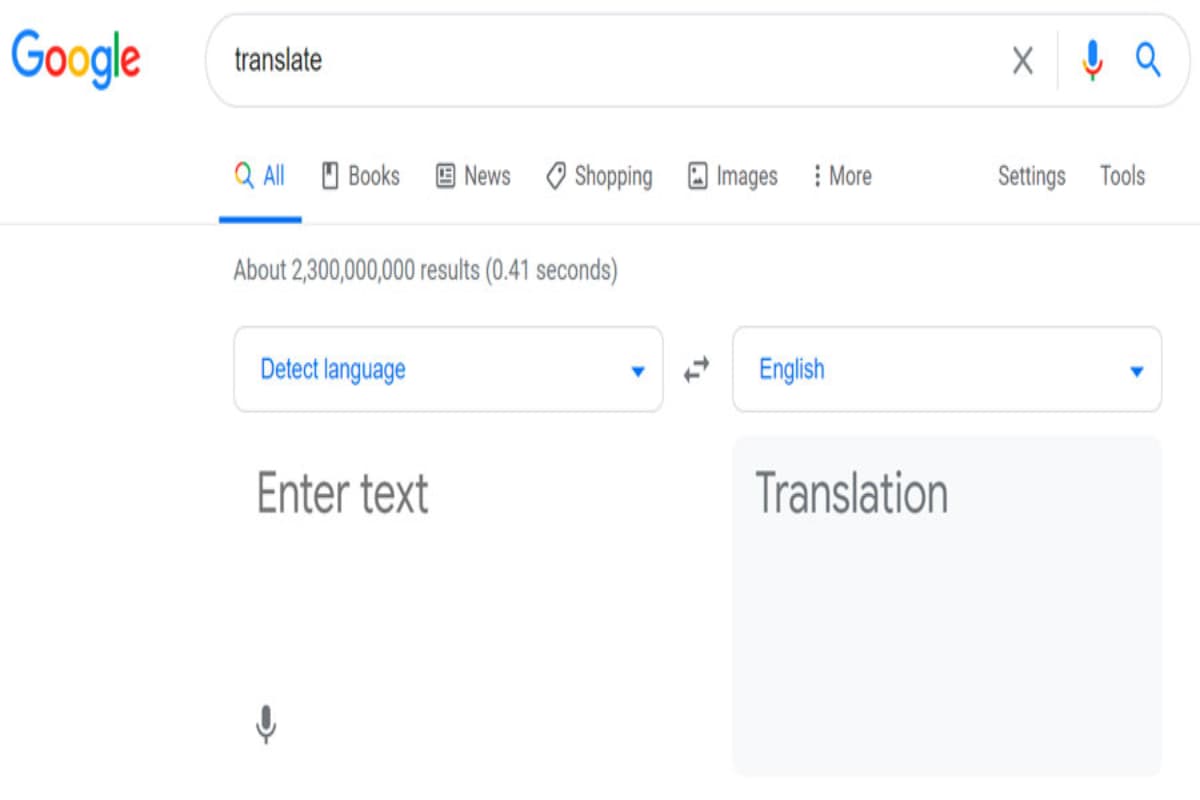Open search Tools
This screenshot has width=1200, height=800.
tap(1122, 176)
